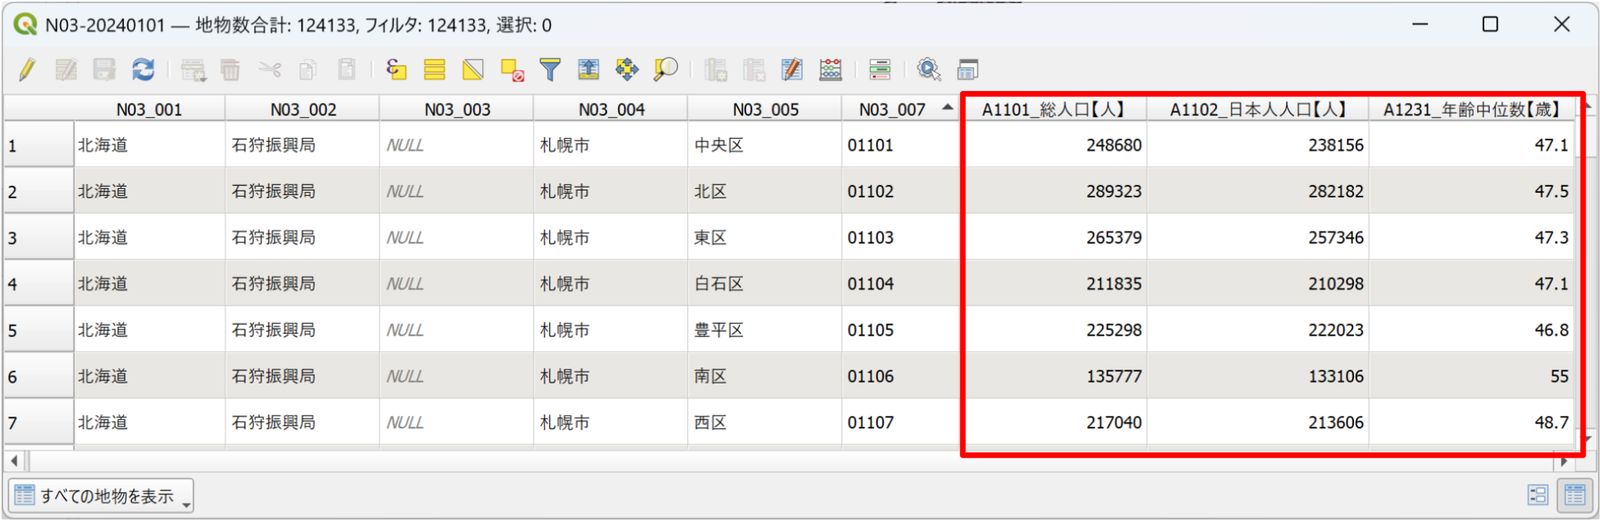Click the 豊平区 cell
Image resolution: width=1600 pixels, height=520 pixels.
[x=764, y=330]
